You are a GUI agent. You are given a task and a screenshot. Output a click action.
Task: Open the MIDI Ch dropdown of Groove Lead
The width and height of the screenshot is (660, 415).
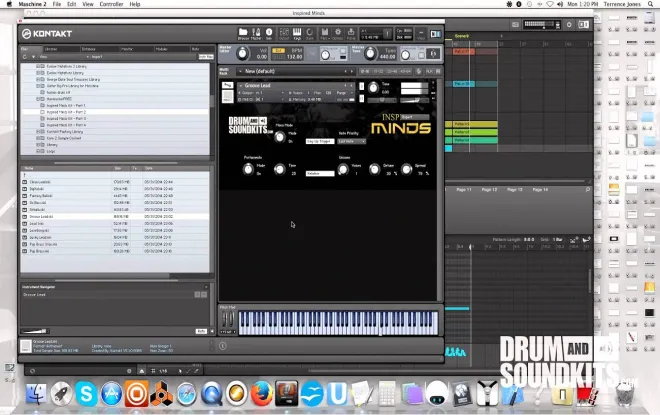(x=261, y=99)
